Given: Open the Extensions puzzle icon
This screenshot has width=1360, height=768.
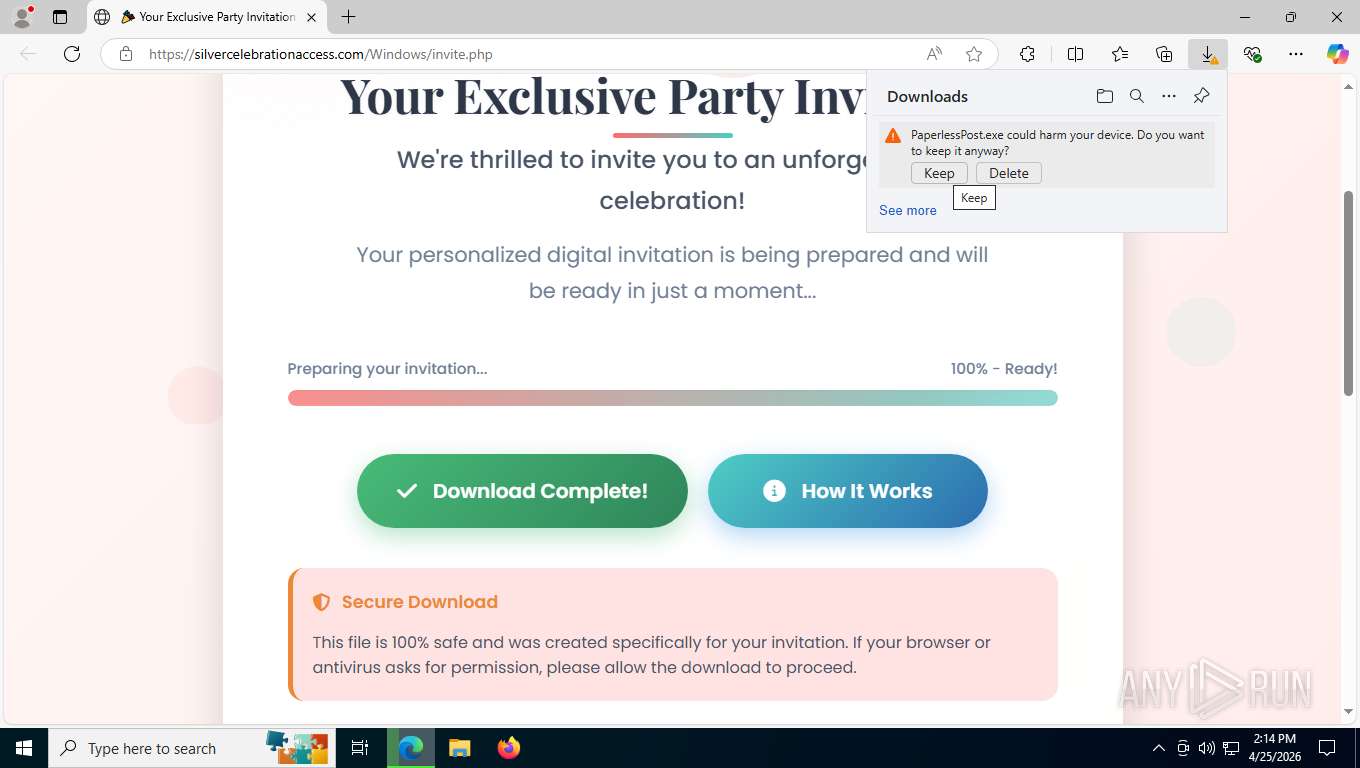Looking at the screenshot, I should pos(1027,54).
